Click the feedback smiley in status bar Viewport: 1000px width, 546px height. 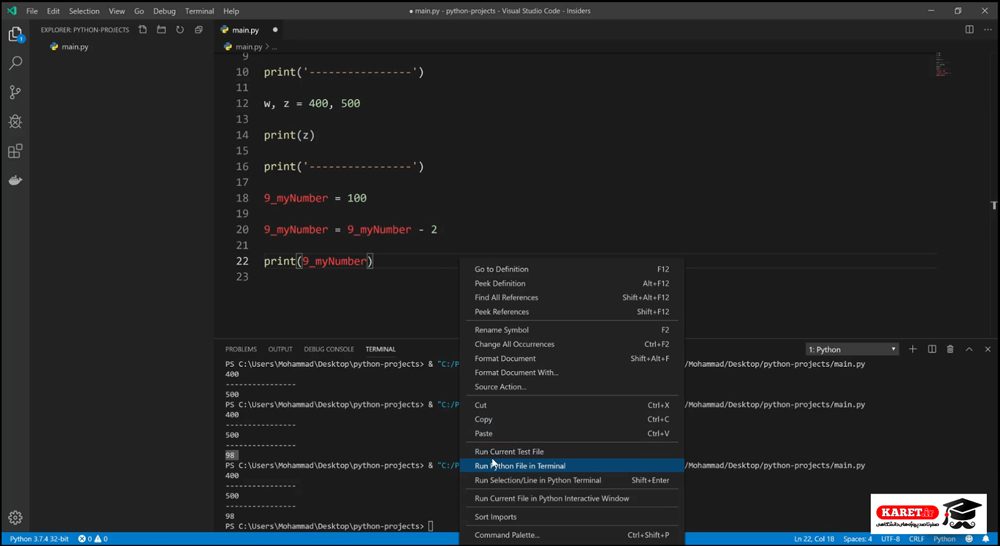969,539
